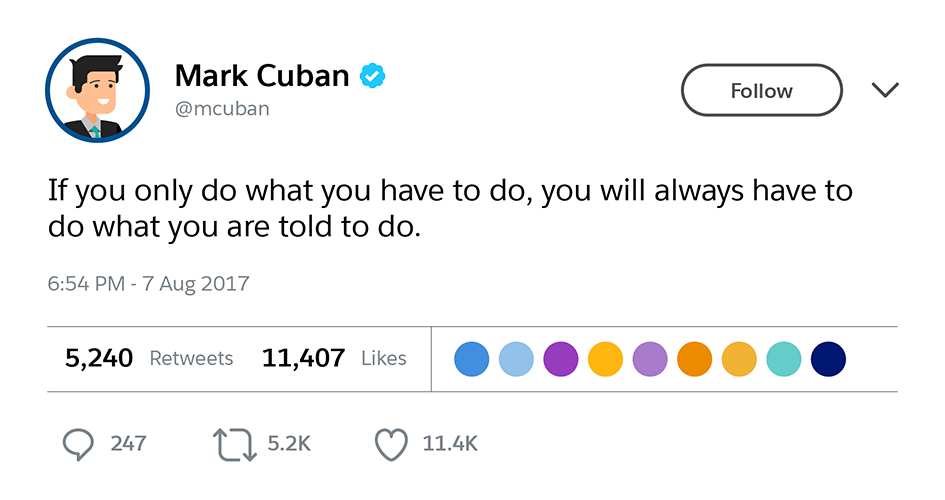Viewport: 945px width, 500px height.
Task: Open the Mark Cuban profile name
Action: click(x=262, y=76)
